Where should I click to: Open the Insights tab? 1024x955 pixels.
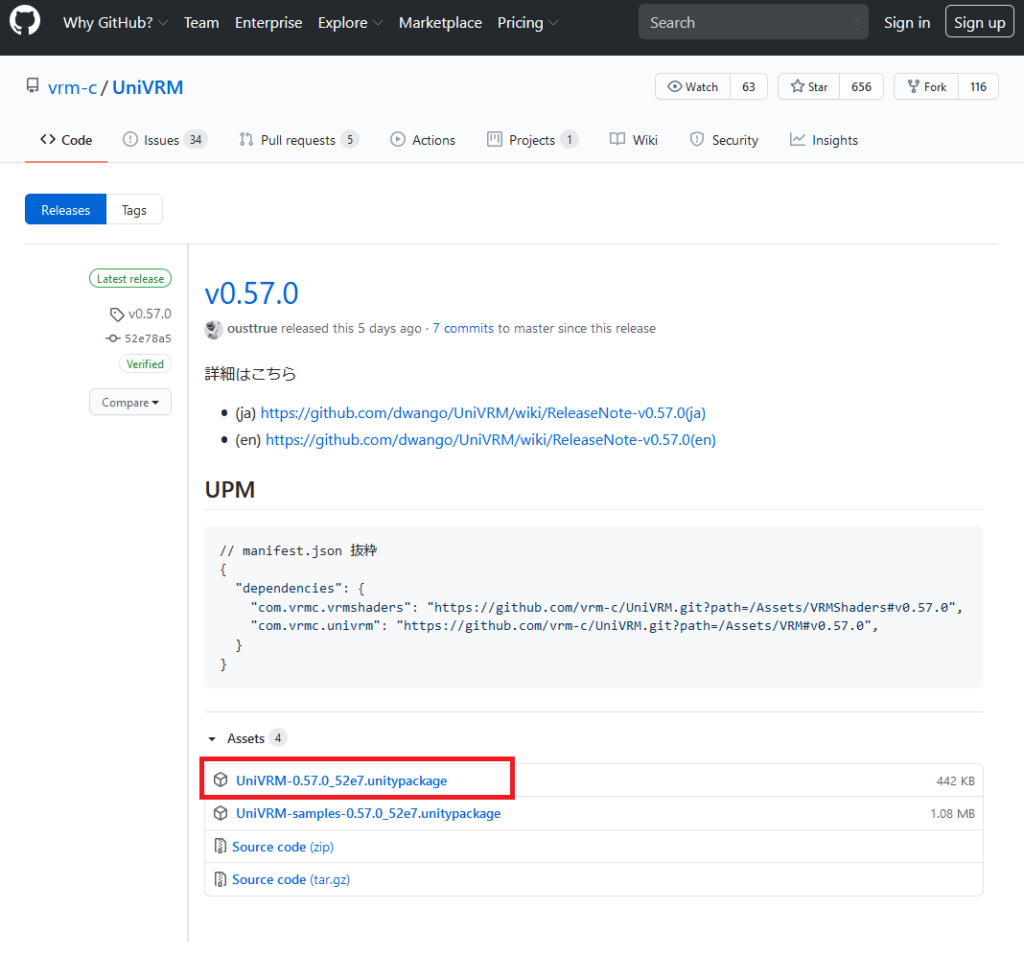[x=824, y=140]
